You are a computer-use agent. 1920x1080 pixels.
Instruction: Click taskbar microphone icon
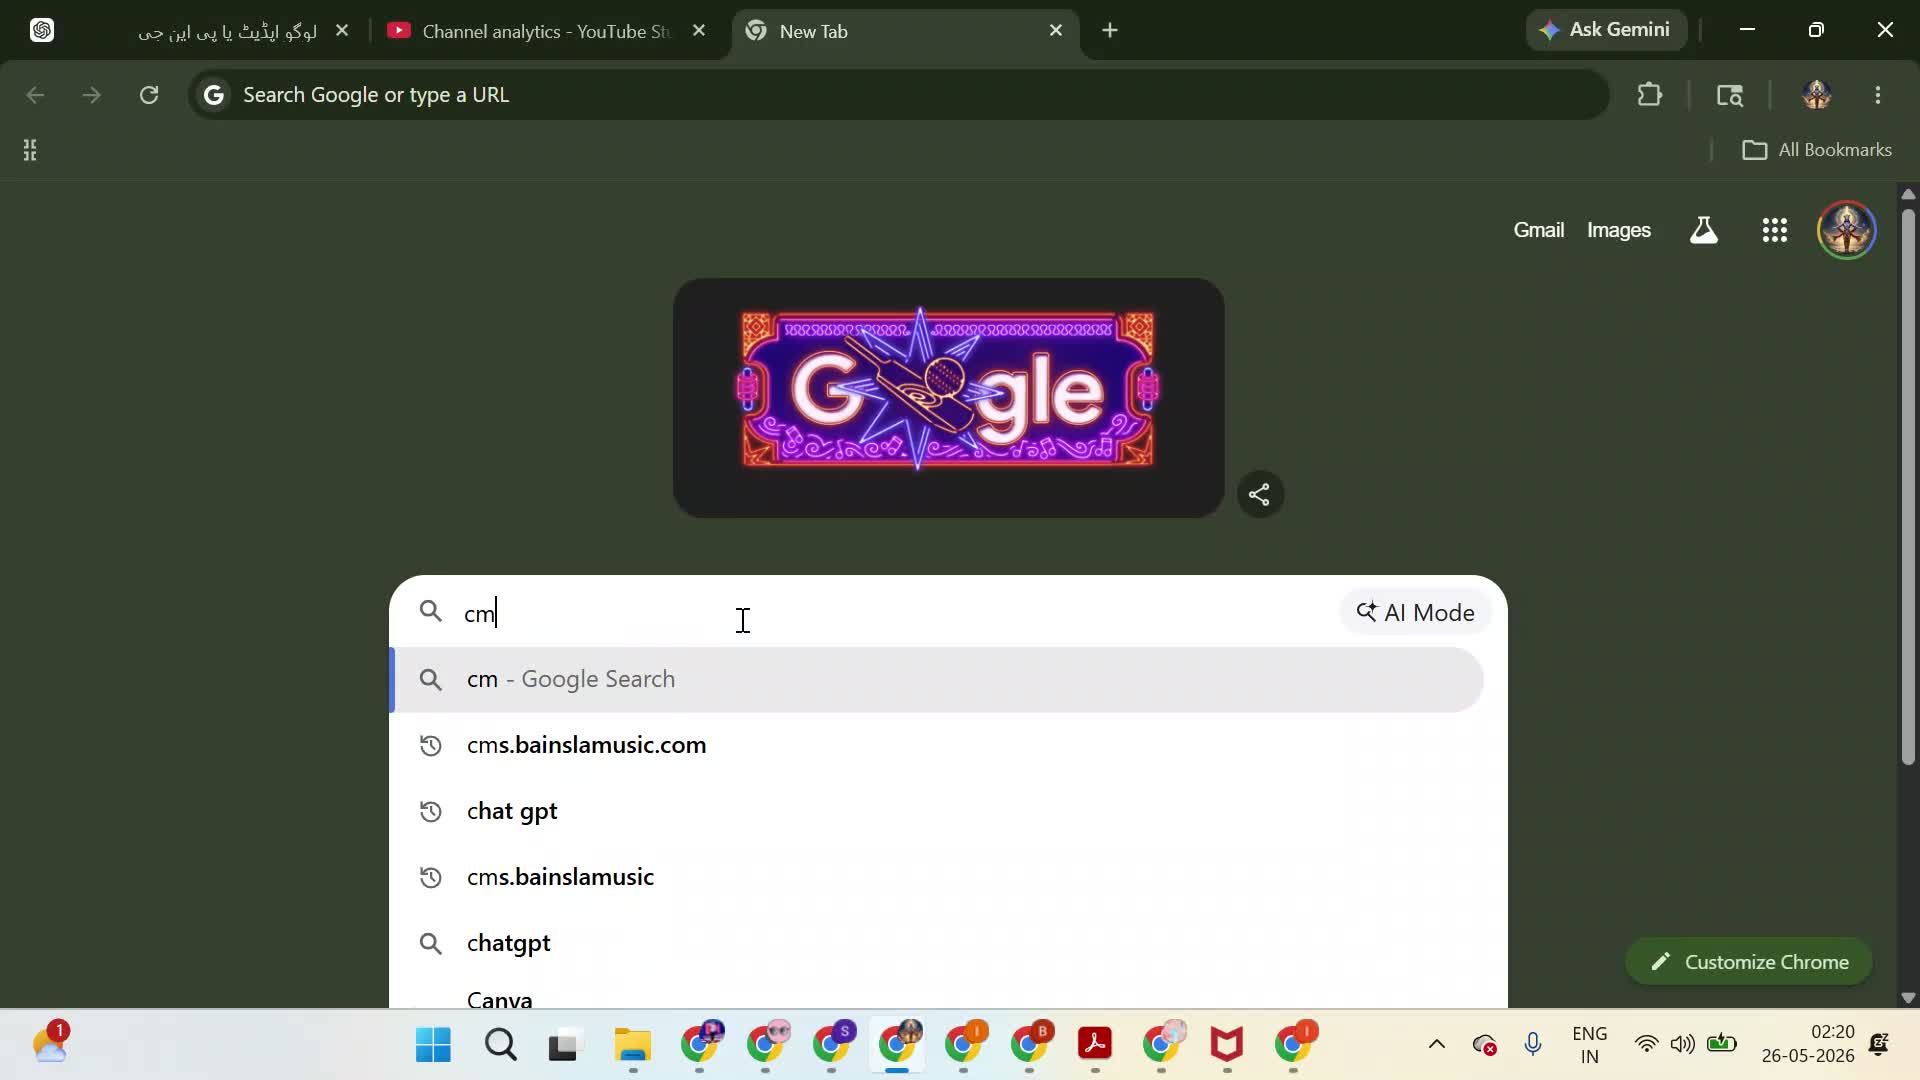pos(1533,1045)
